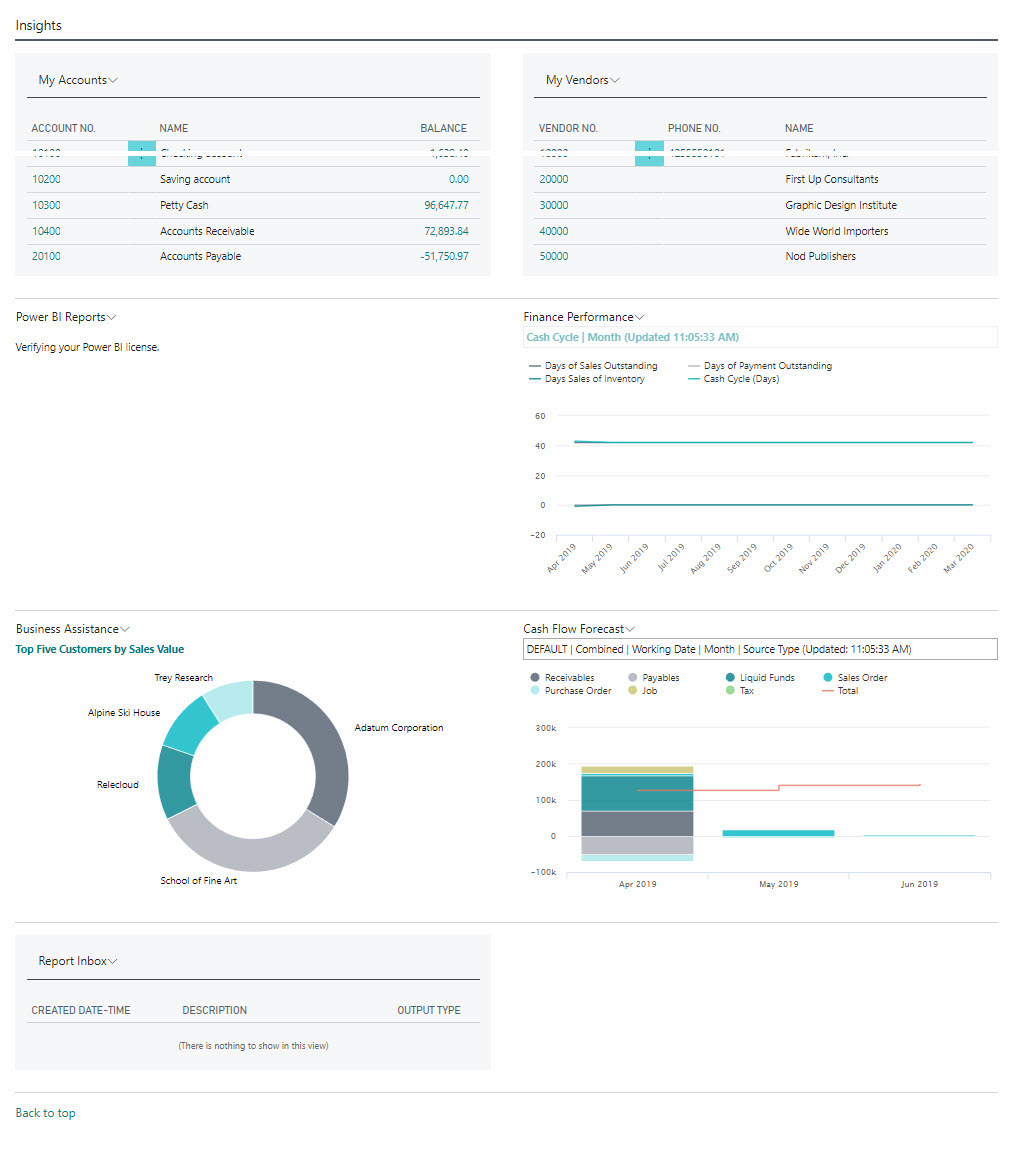Open Top Five Customers by Sales Value

point(99,648)
